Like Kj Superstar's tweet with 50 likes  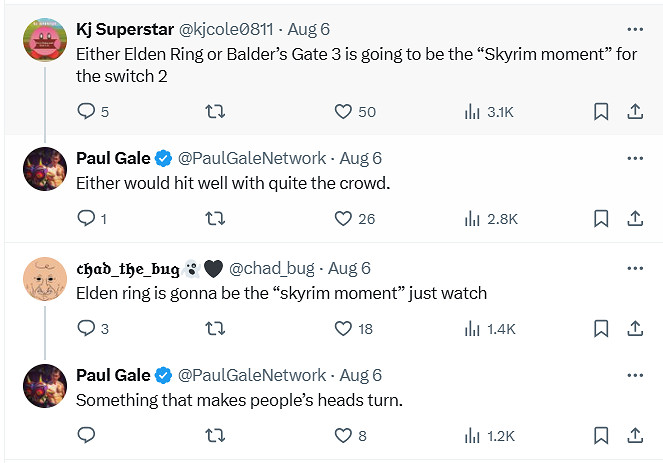click(x=344, y=111)
